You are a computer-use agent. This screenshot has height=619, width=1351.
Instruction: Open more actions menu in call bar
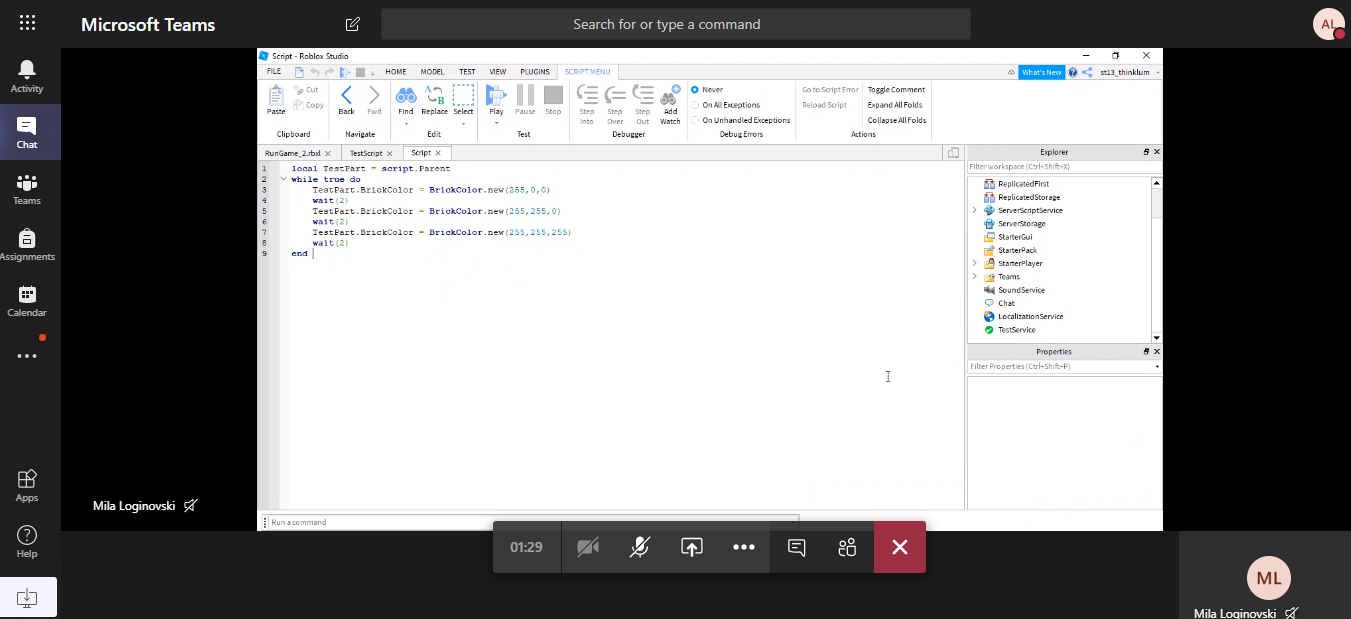tap(744, 547)
